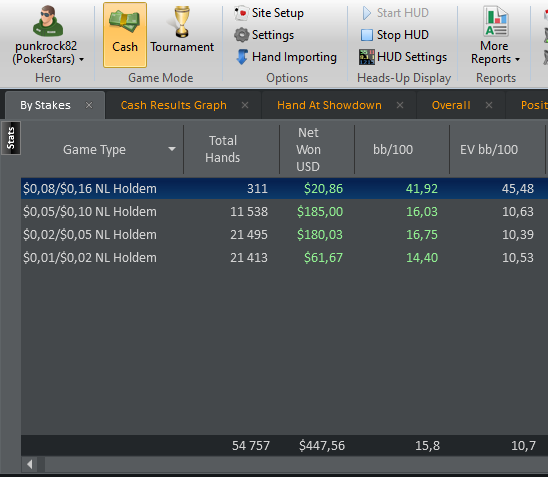Close the Cash Results Graph tab

tap(245, 105)
